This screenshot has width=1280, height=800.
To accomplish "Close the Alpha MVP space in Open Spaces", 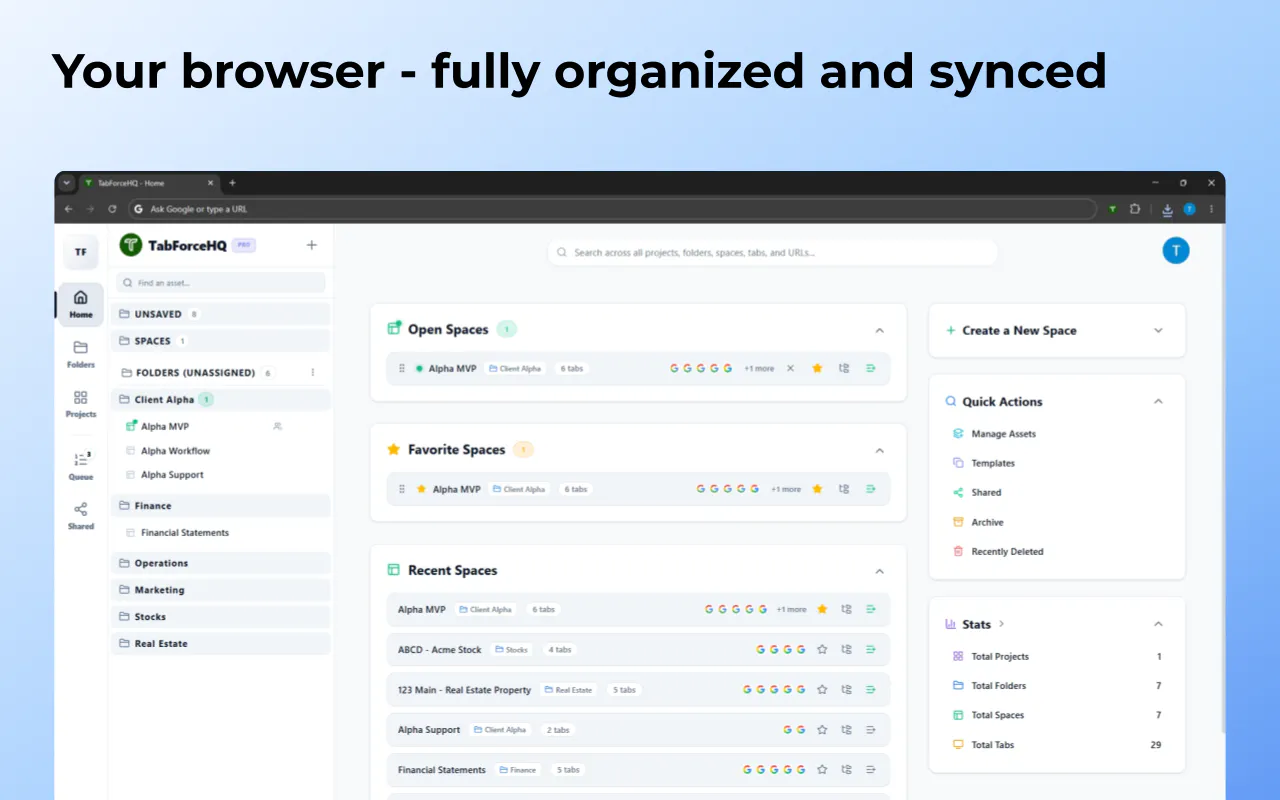I will pos(790,368).
